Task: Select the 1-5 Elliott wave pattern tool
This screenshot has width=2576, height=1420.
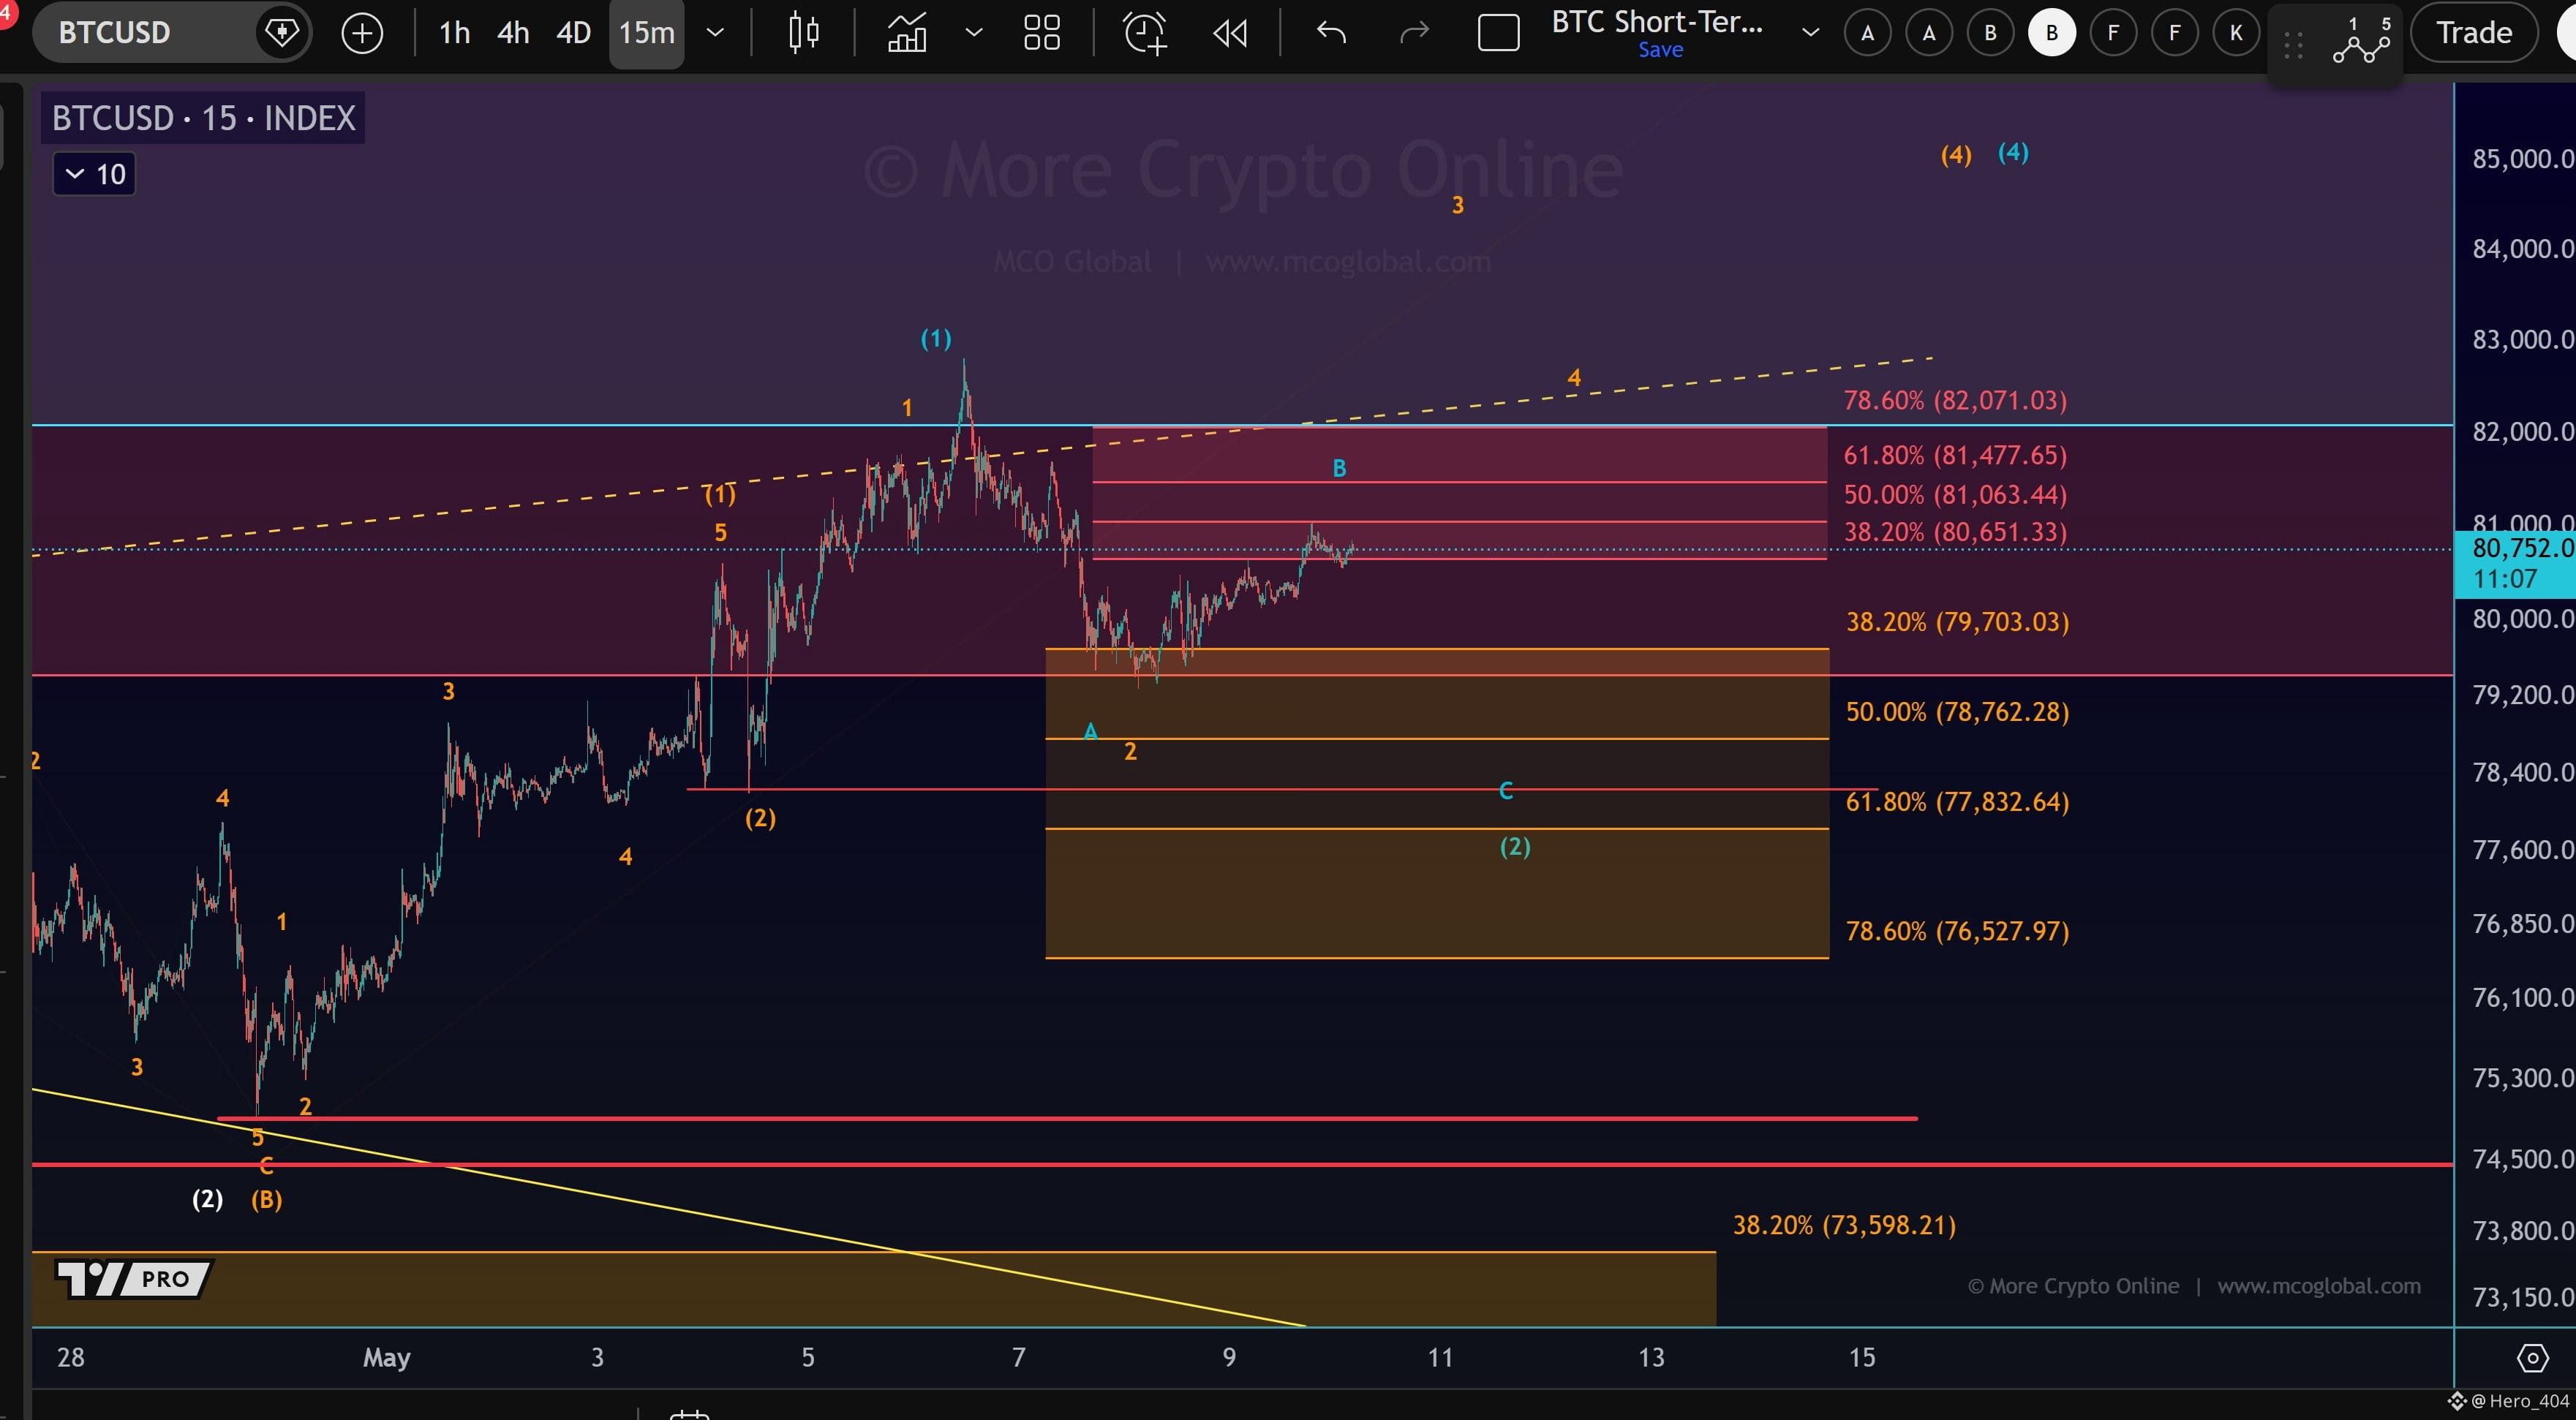Action: point(2362,40)
